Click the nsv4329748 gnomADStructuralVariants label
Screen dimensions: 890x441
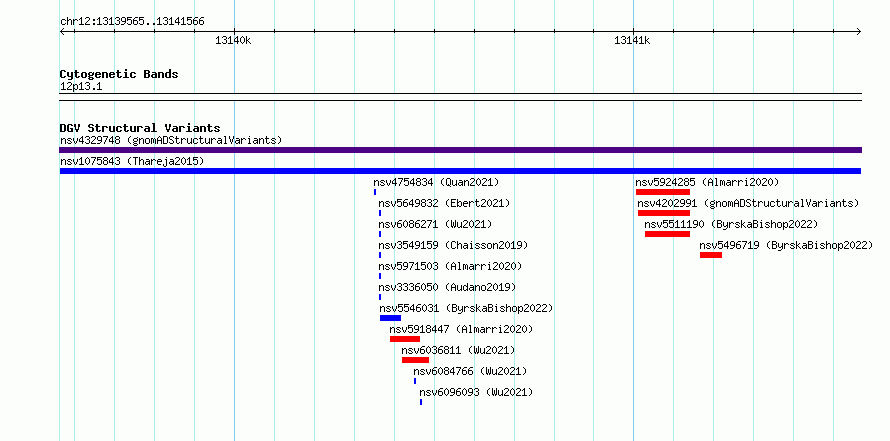click(171, 140)
